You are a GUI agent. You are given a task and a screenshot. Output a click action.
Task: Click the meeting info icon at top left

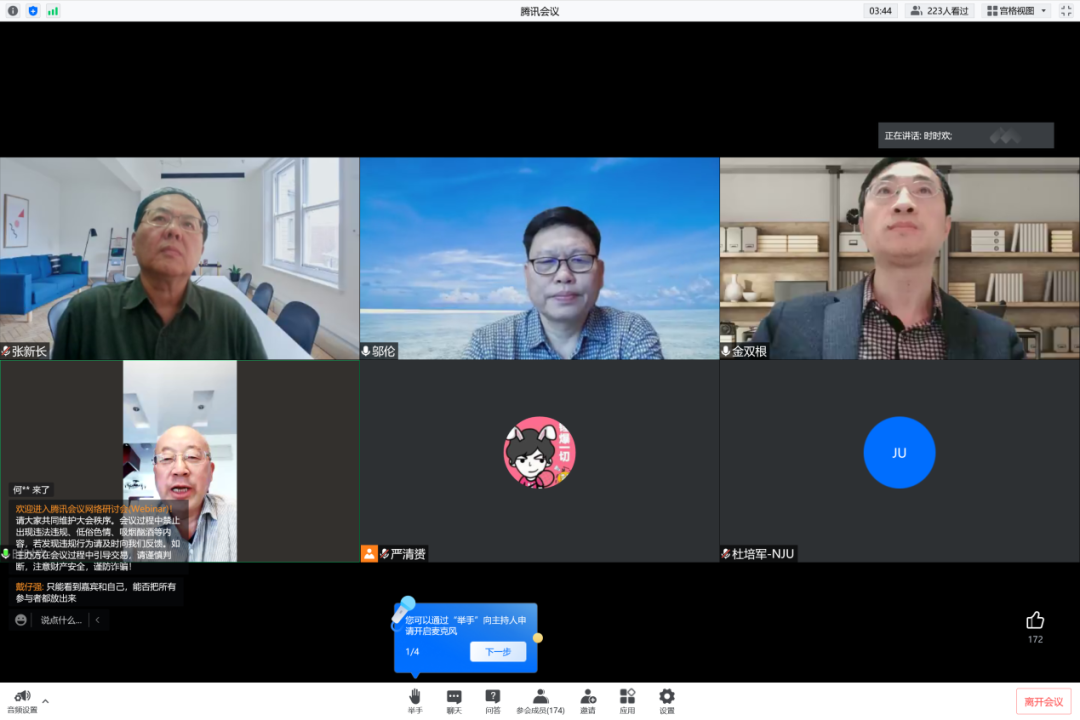(x=13, y=11)
